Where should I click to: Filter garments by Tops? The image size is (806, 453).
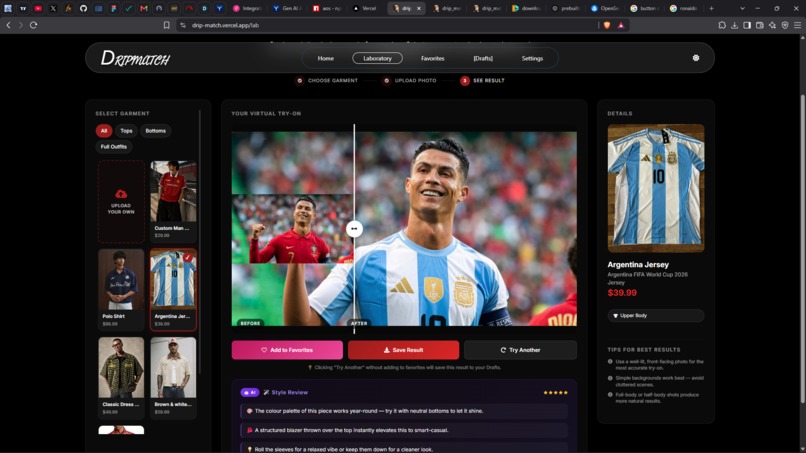tap(126, 131)
